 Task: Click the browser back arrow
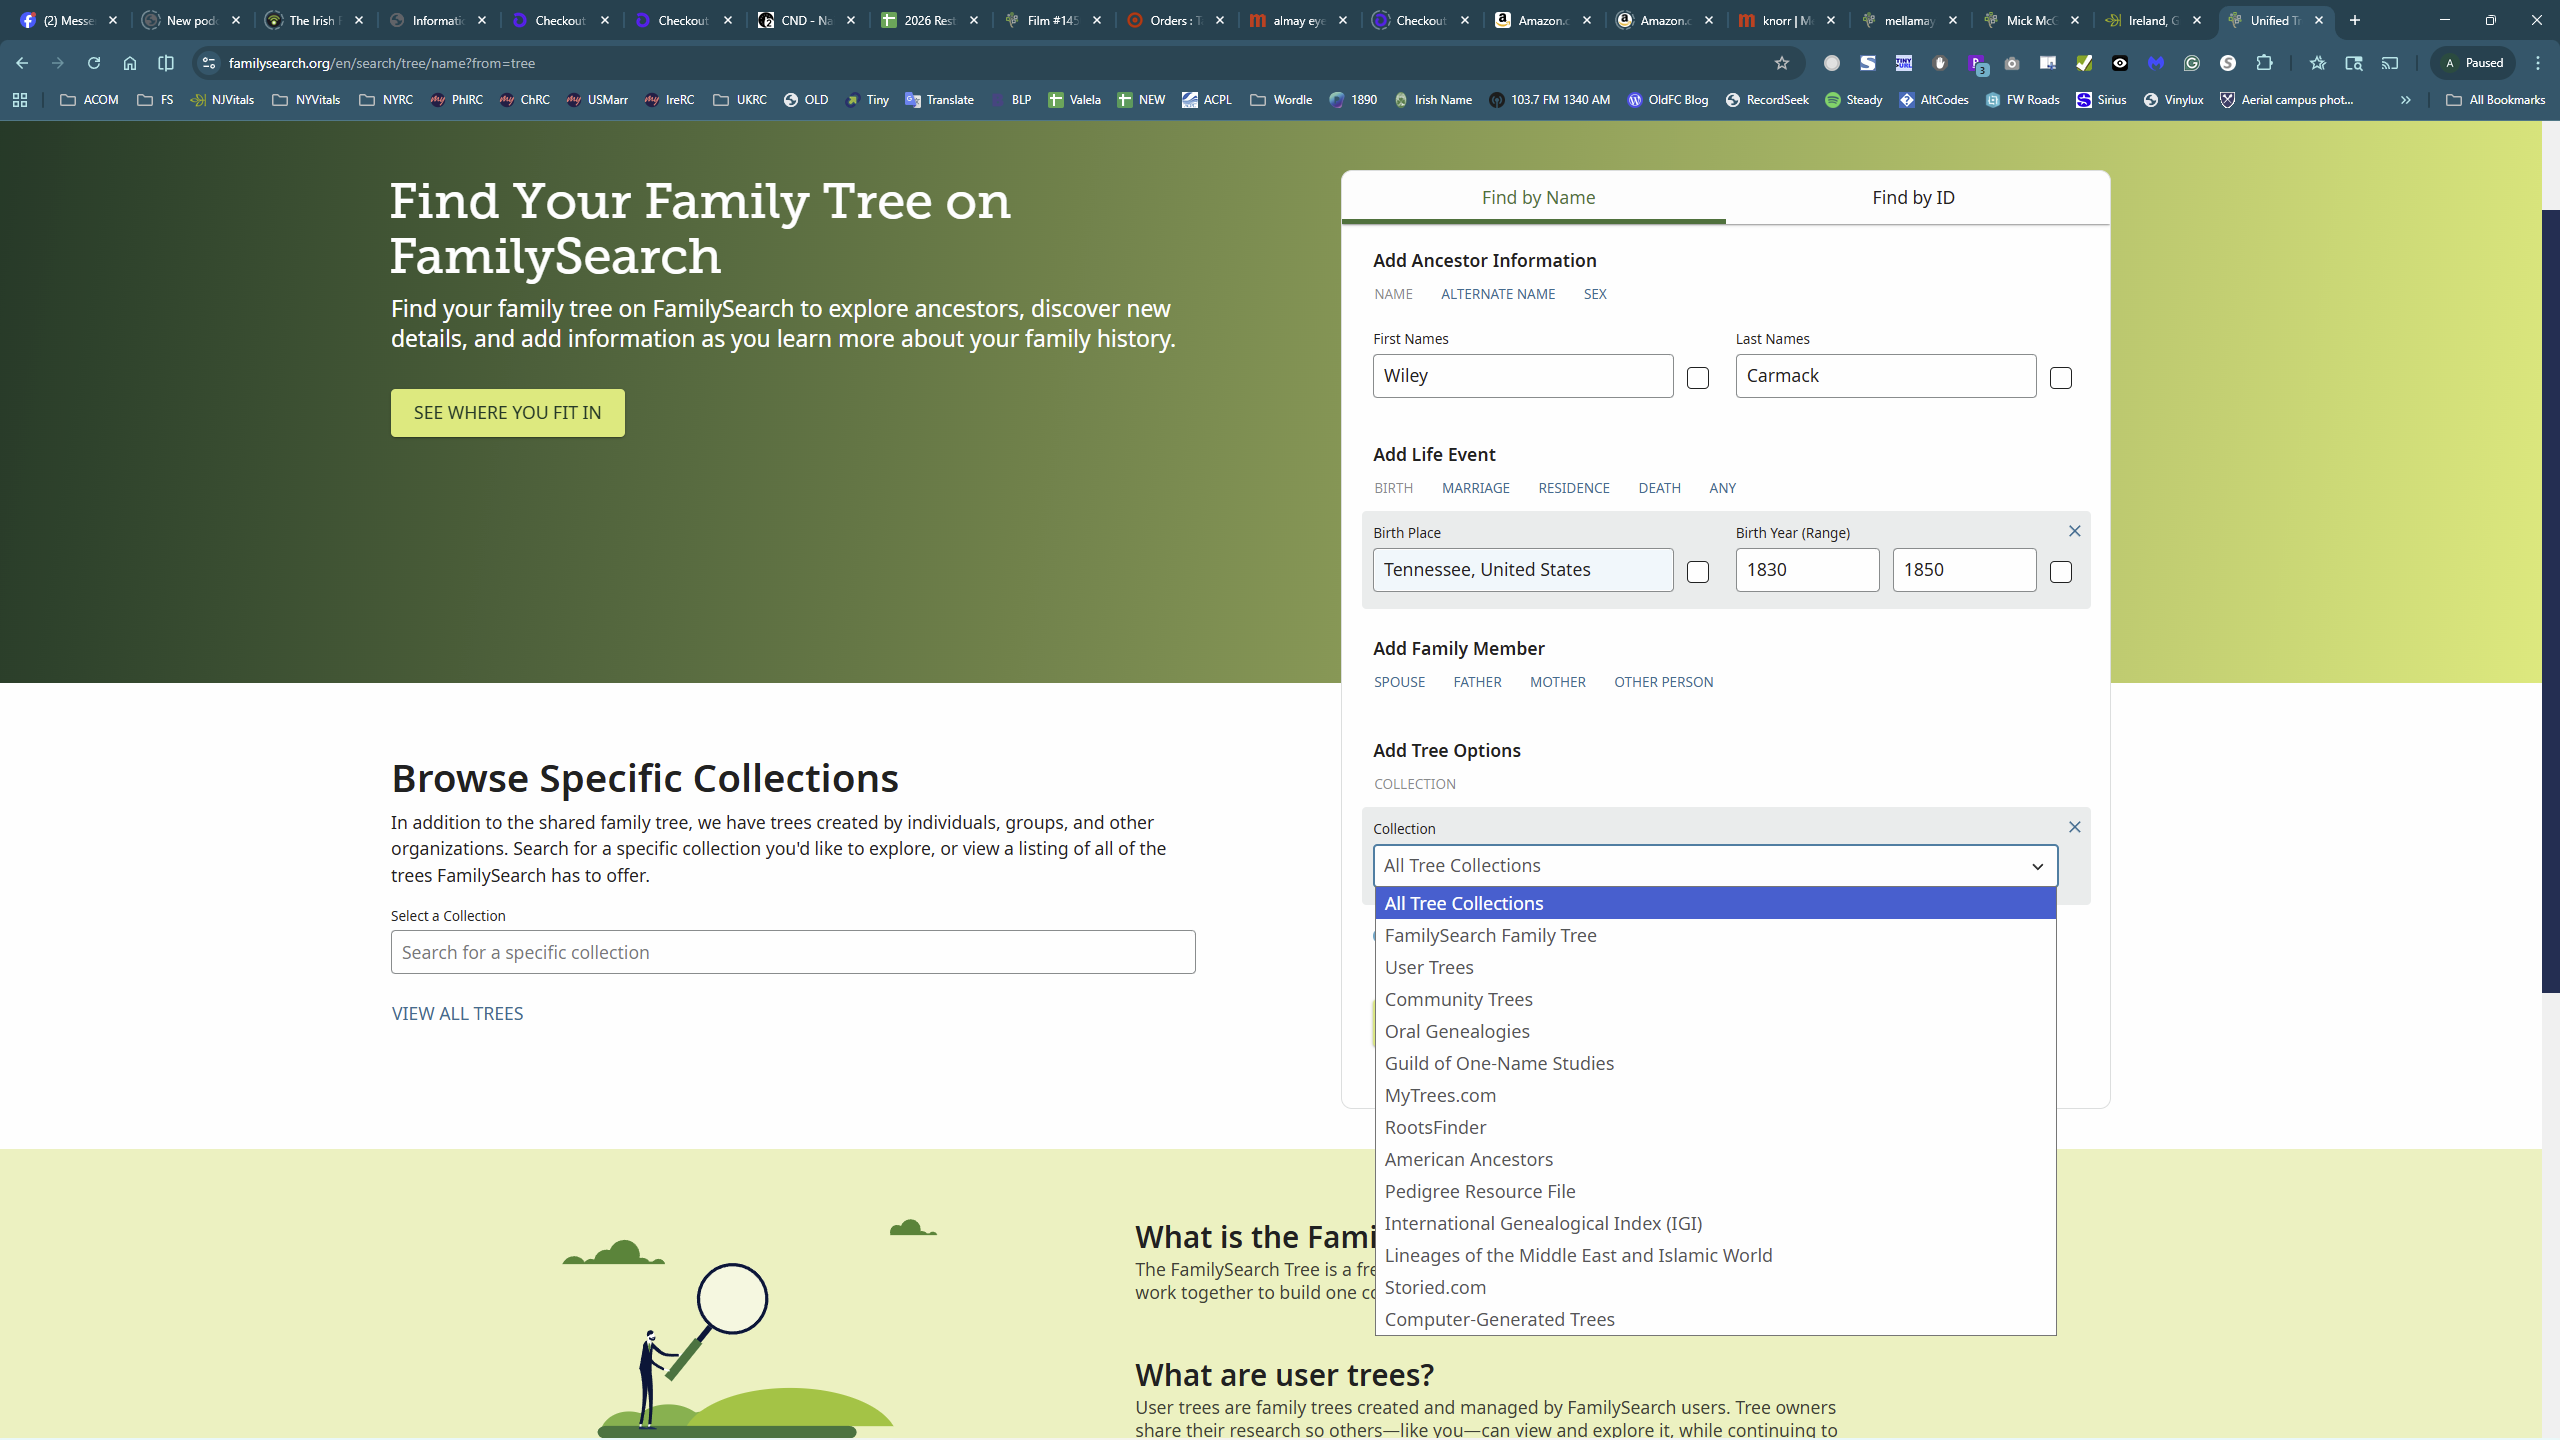tap(22, 63)
